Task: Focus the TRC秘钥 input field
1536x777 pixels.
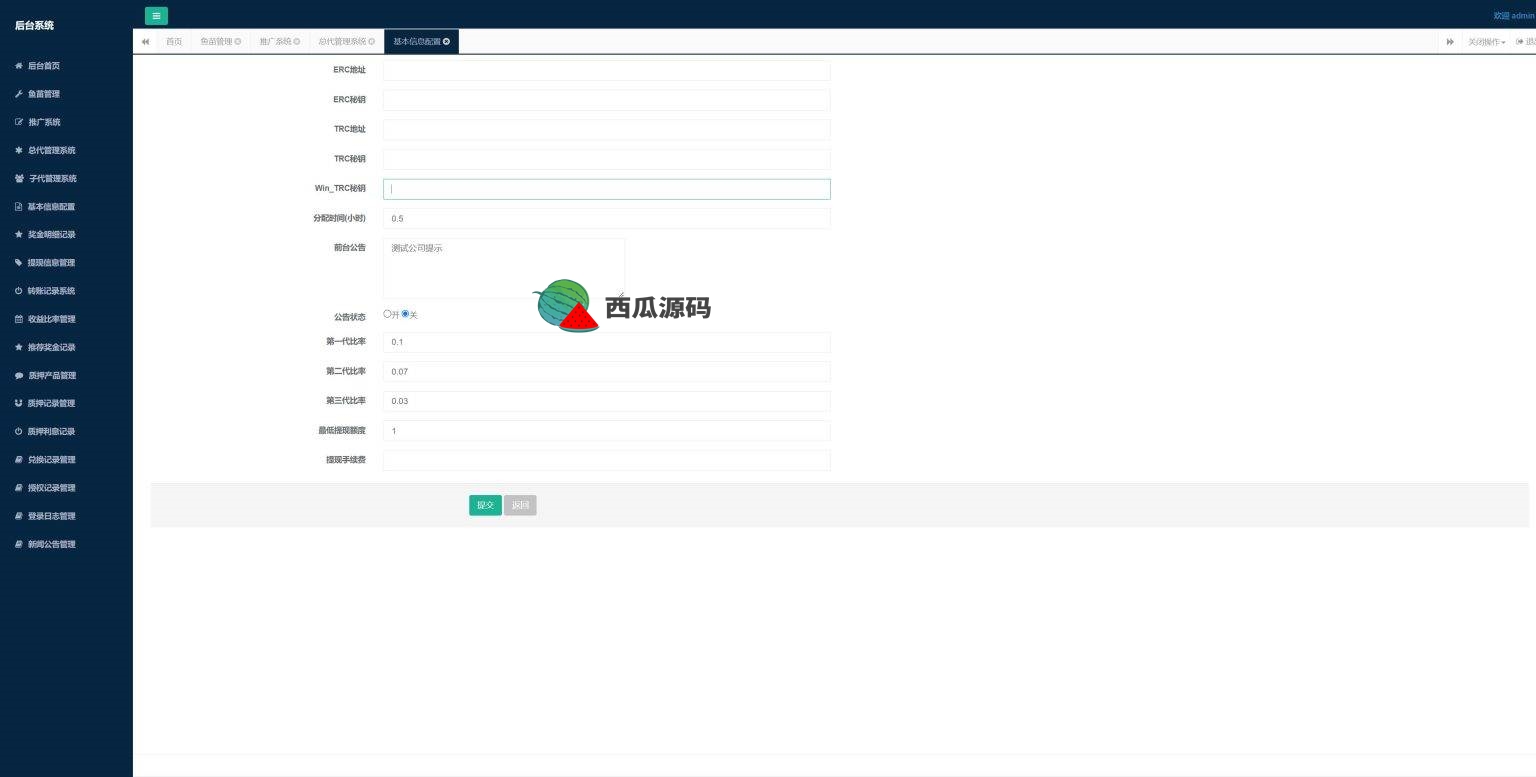Action: click(606, 159)
